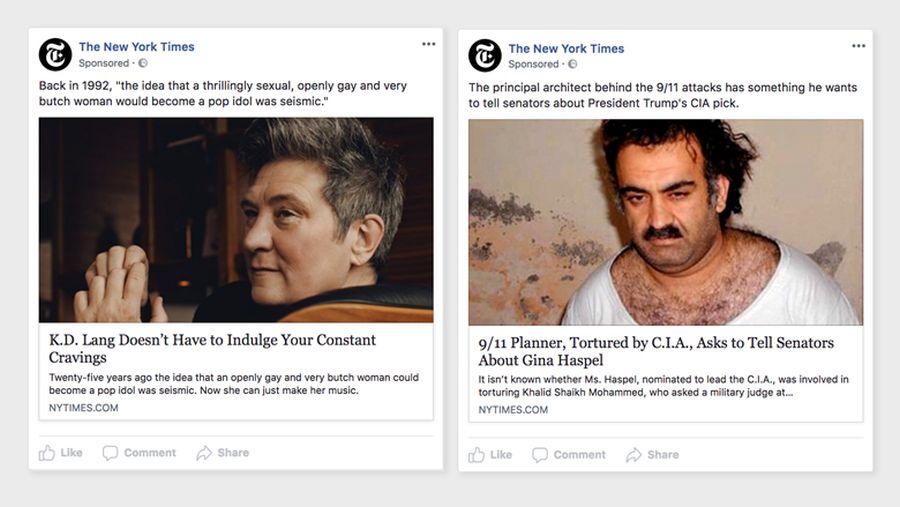Click globe audience icon on right post
900x507 pixels.
click(x=573, y=64)
